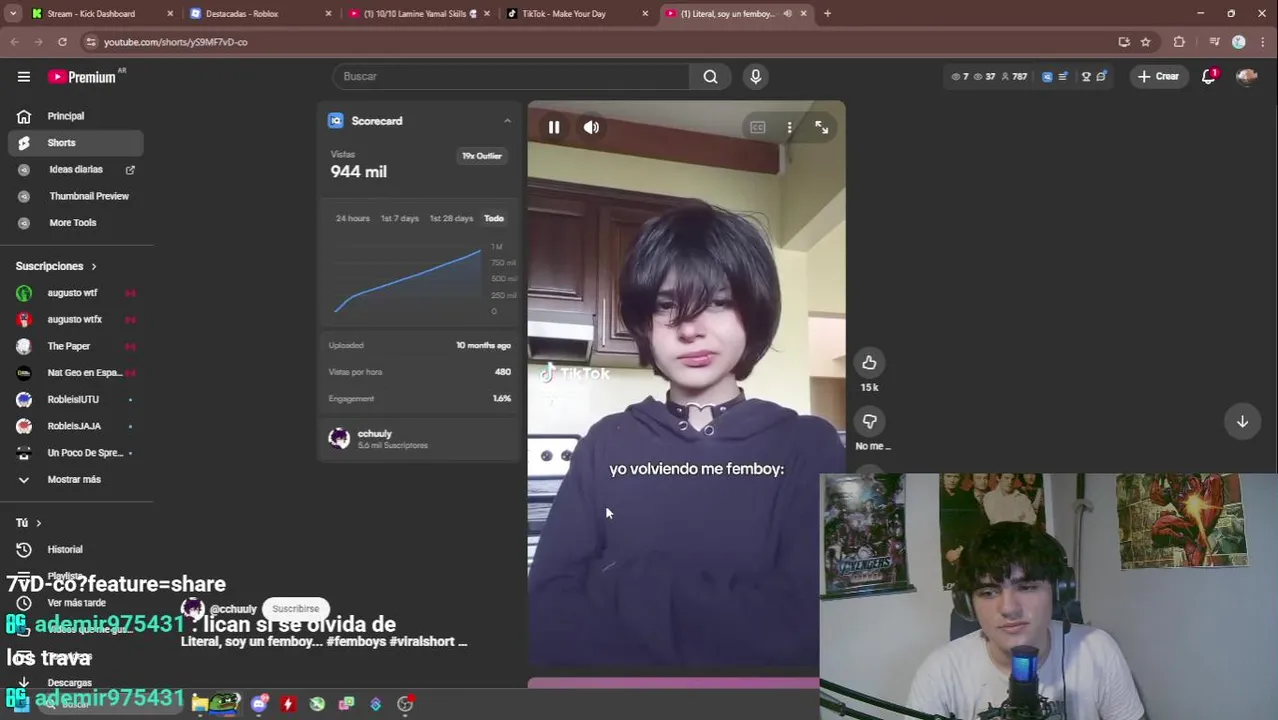This screenshot has height=720, width=1278.
Task: Select the Todo chart range
Action: [x=494, y=218]
